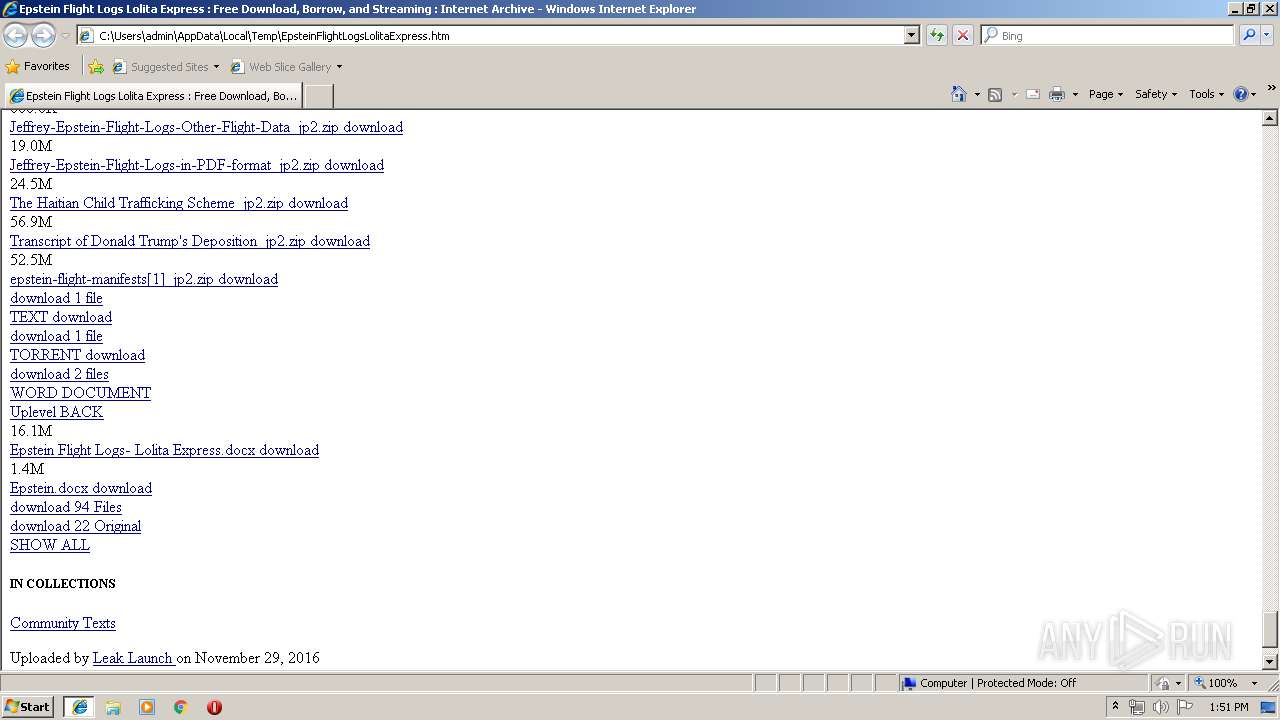Launch Windows Media Player from taskbar

point(147,707)
